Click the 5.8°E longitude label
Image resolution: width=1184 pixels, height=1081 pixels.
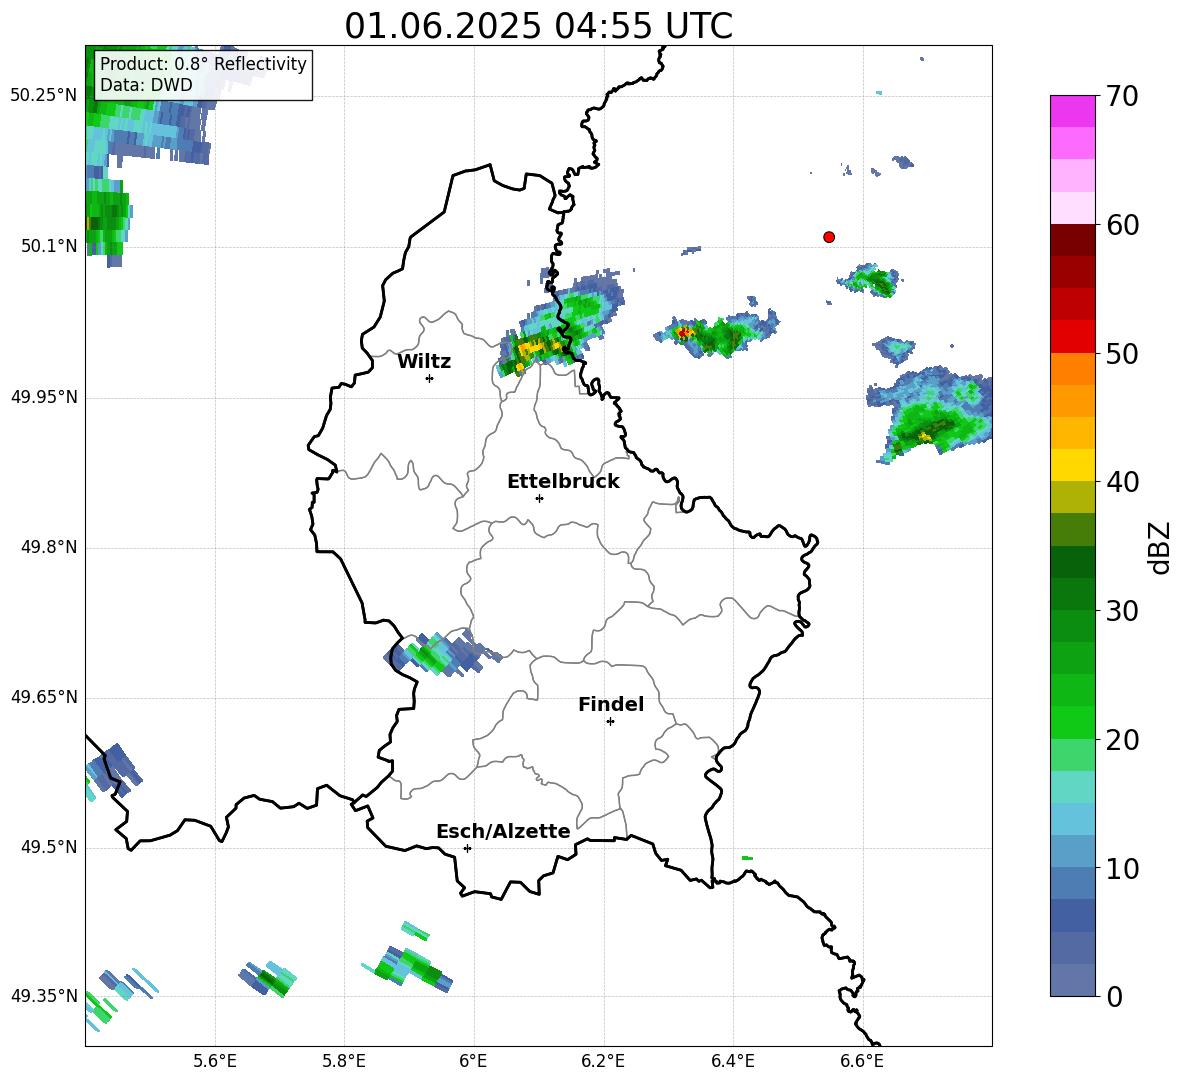344,1062
